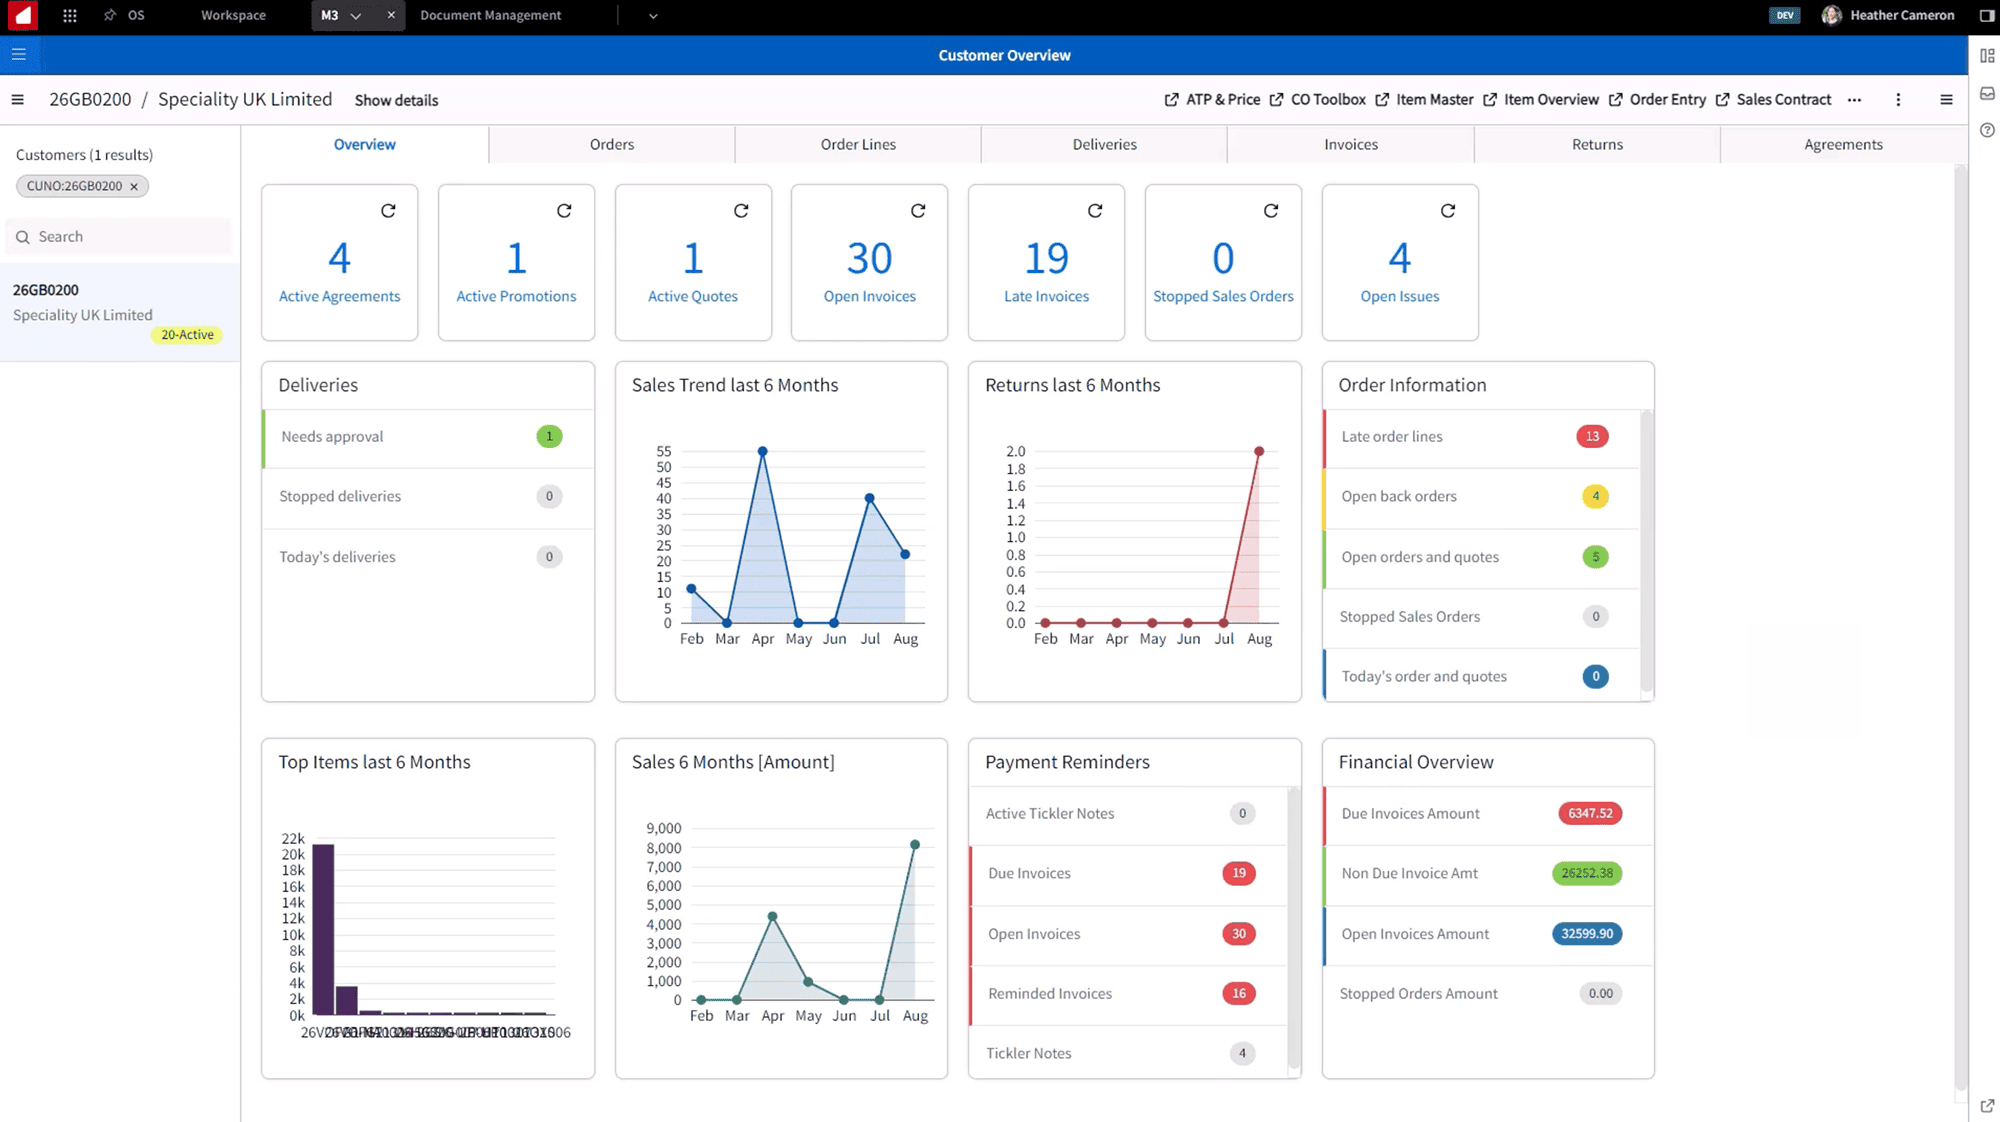Click the Late order lines row
Screen dimensions: 2000x1122
[1481, 437]
